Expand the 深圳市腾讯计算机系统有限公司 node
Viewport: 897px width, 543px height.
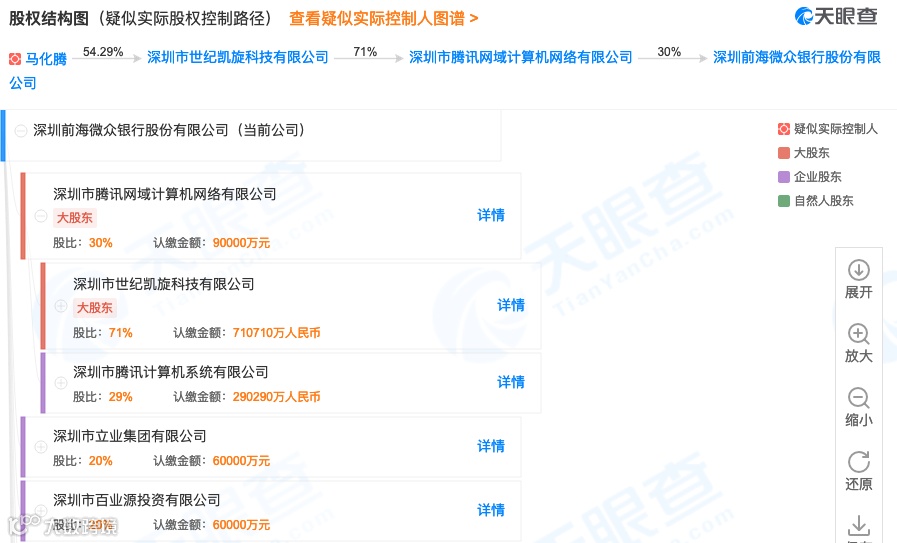[61, 383]
